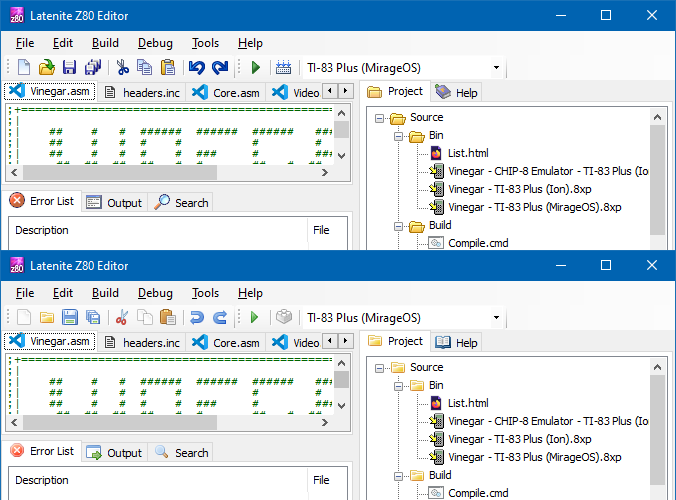Show Output tab in bottom window
Image resolution: width=676 pixels, height=500 pixels.
(114, 453)
